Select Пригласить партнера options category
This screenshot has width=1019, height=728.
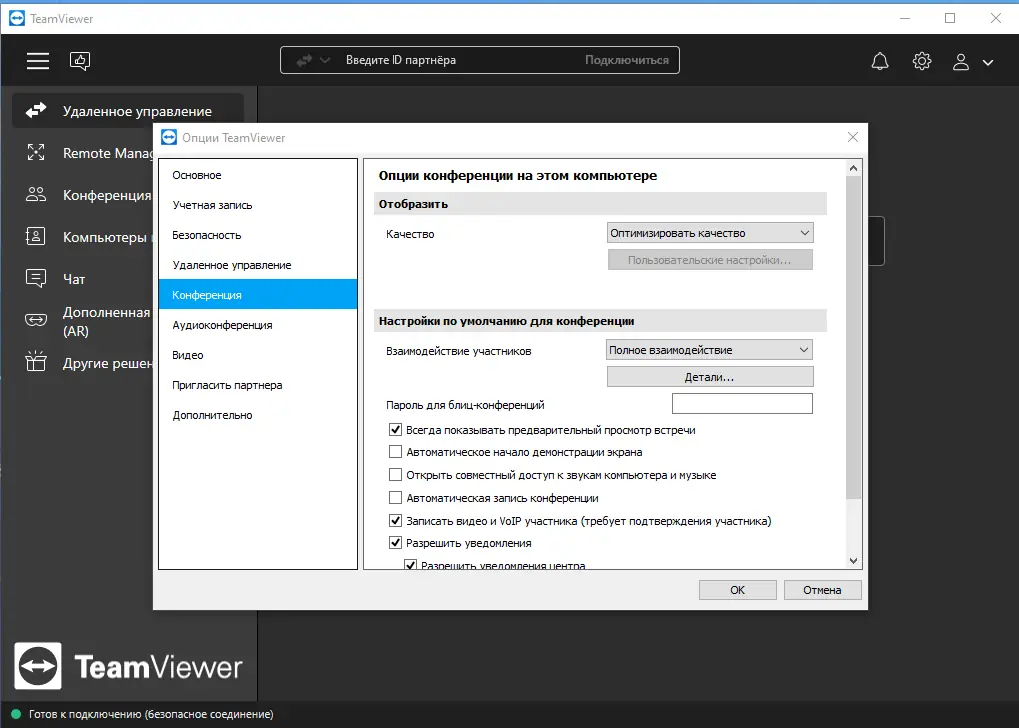tap(258, 384)
